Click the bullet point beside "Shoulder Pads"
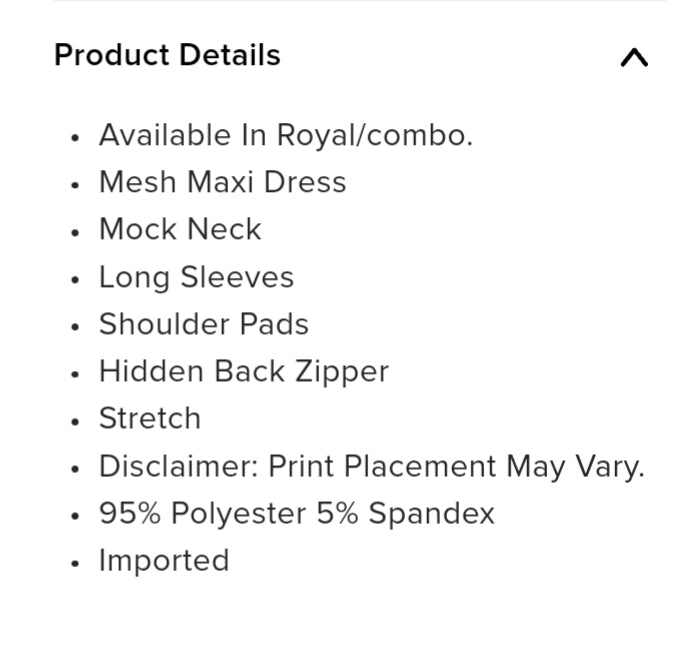This screenshot has height=654, width=697. 75,327
